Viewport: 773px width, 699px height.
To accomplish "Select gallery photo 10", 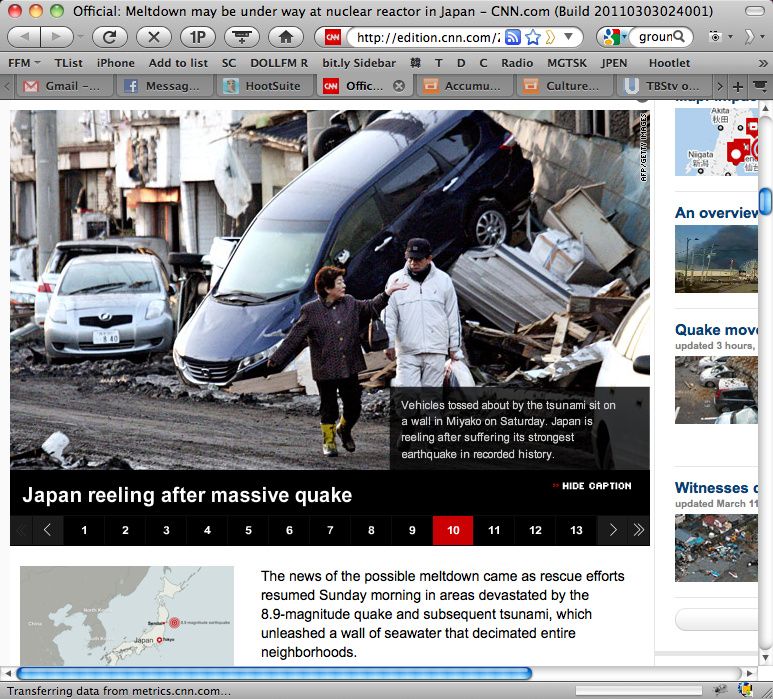I will tap(453, 530).
